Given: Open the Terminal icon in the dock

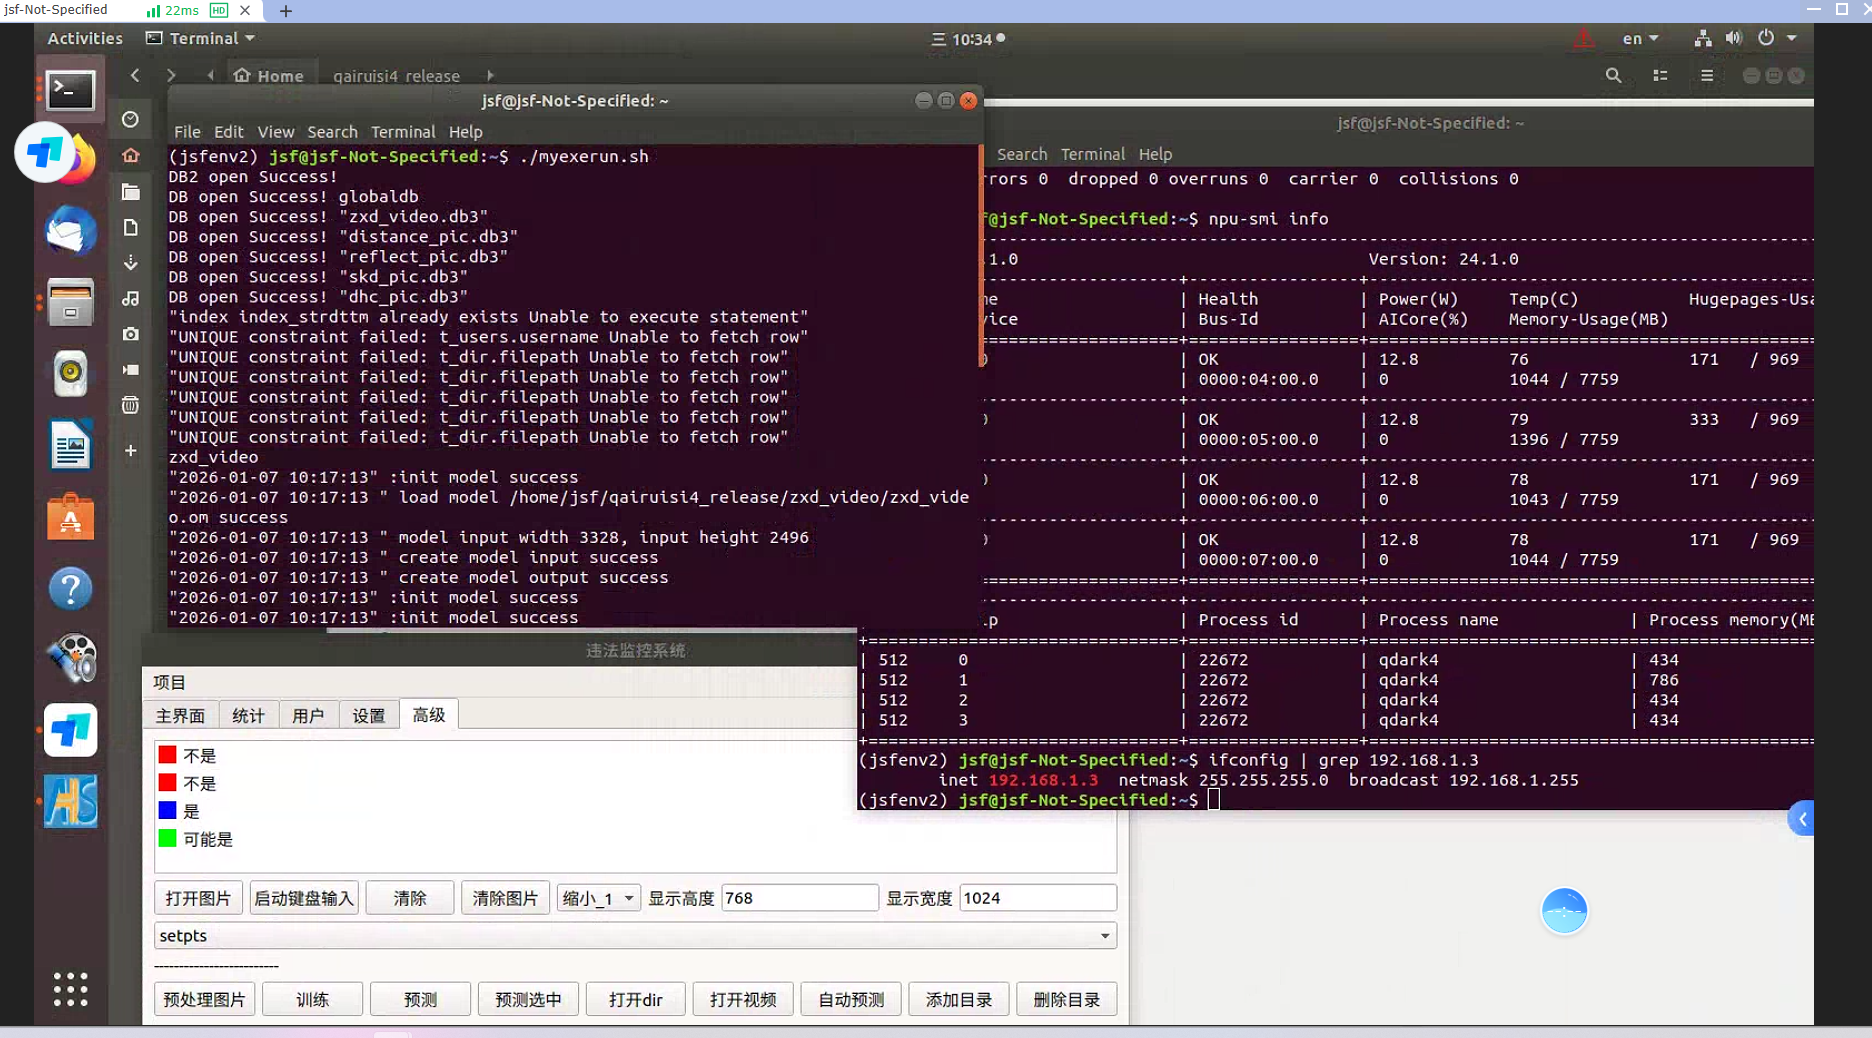Looking at the screenshot, I should click(70, 91).
